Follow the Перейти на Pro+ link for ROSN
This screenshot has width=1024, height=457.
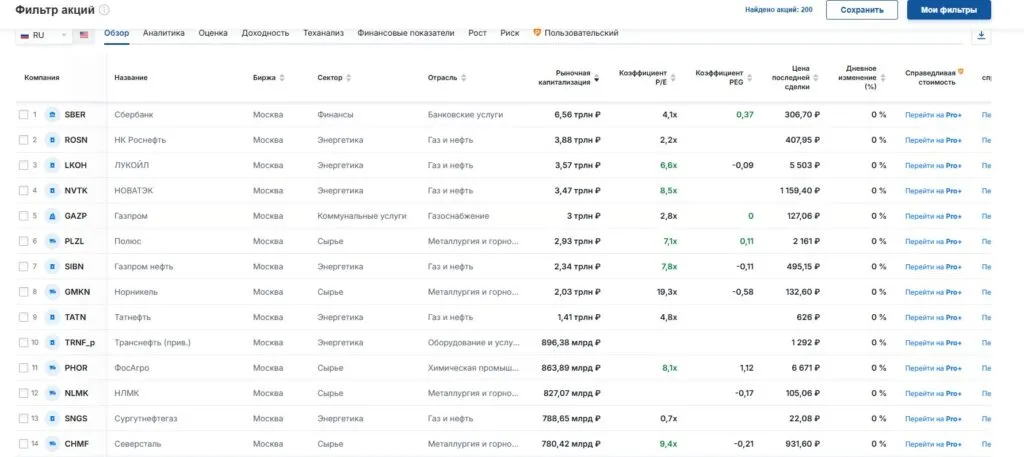coord(932,140)
